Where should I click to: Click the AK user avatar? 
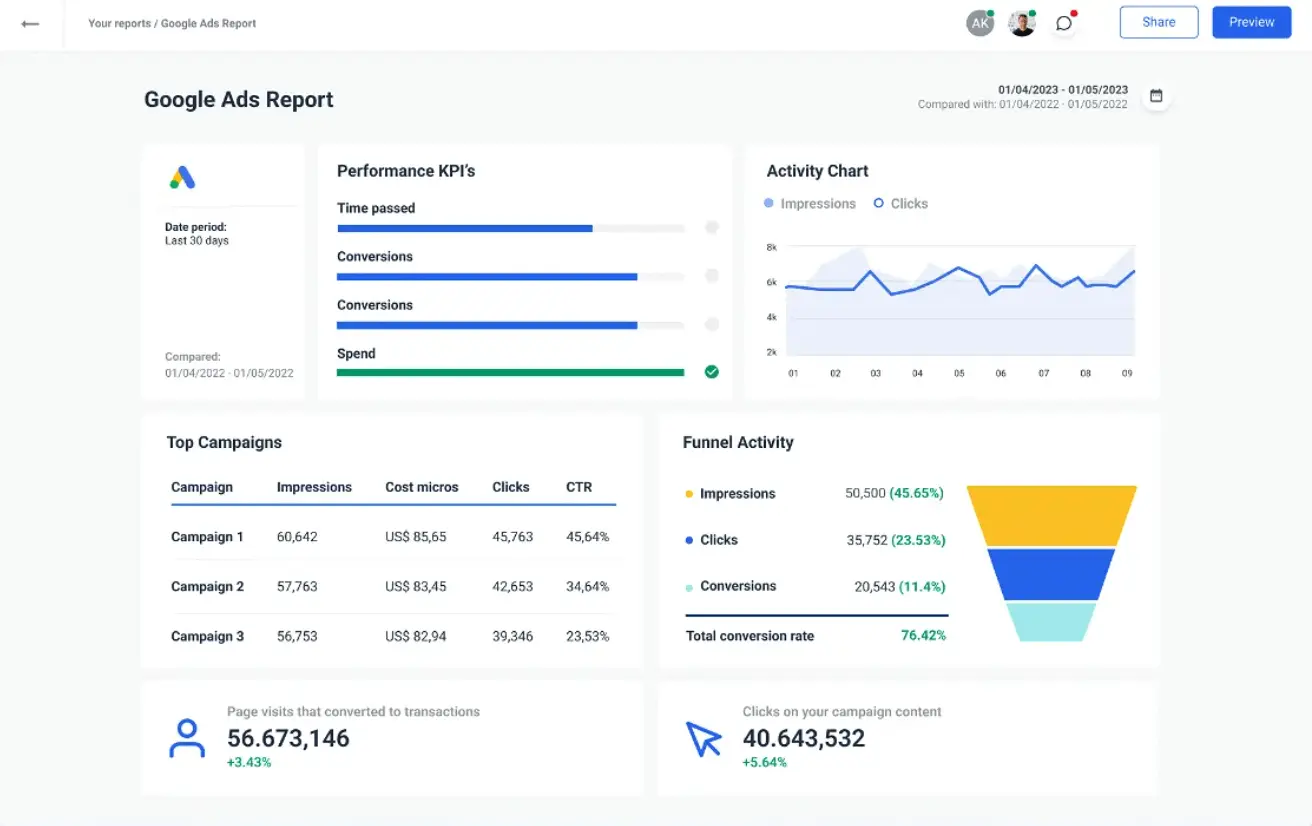[x=979, y=23]
